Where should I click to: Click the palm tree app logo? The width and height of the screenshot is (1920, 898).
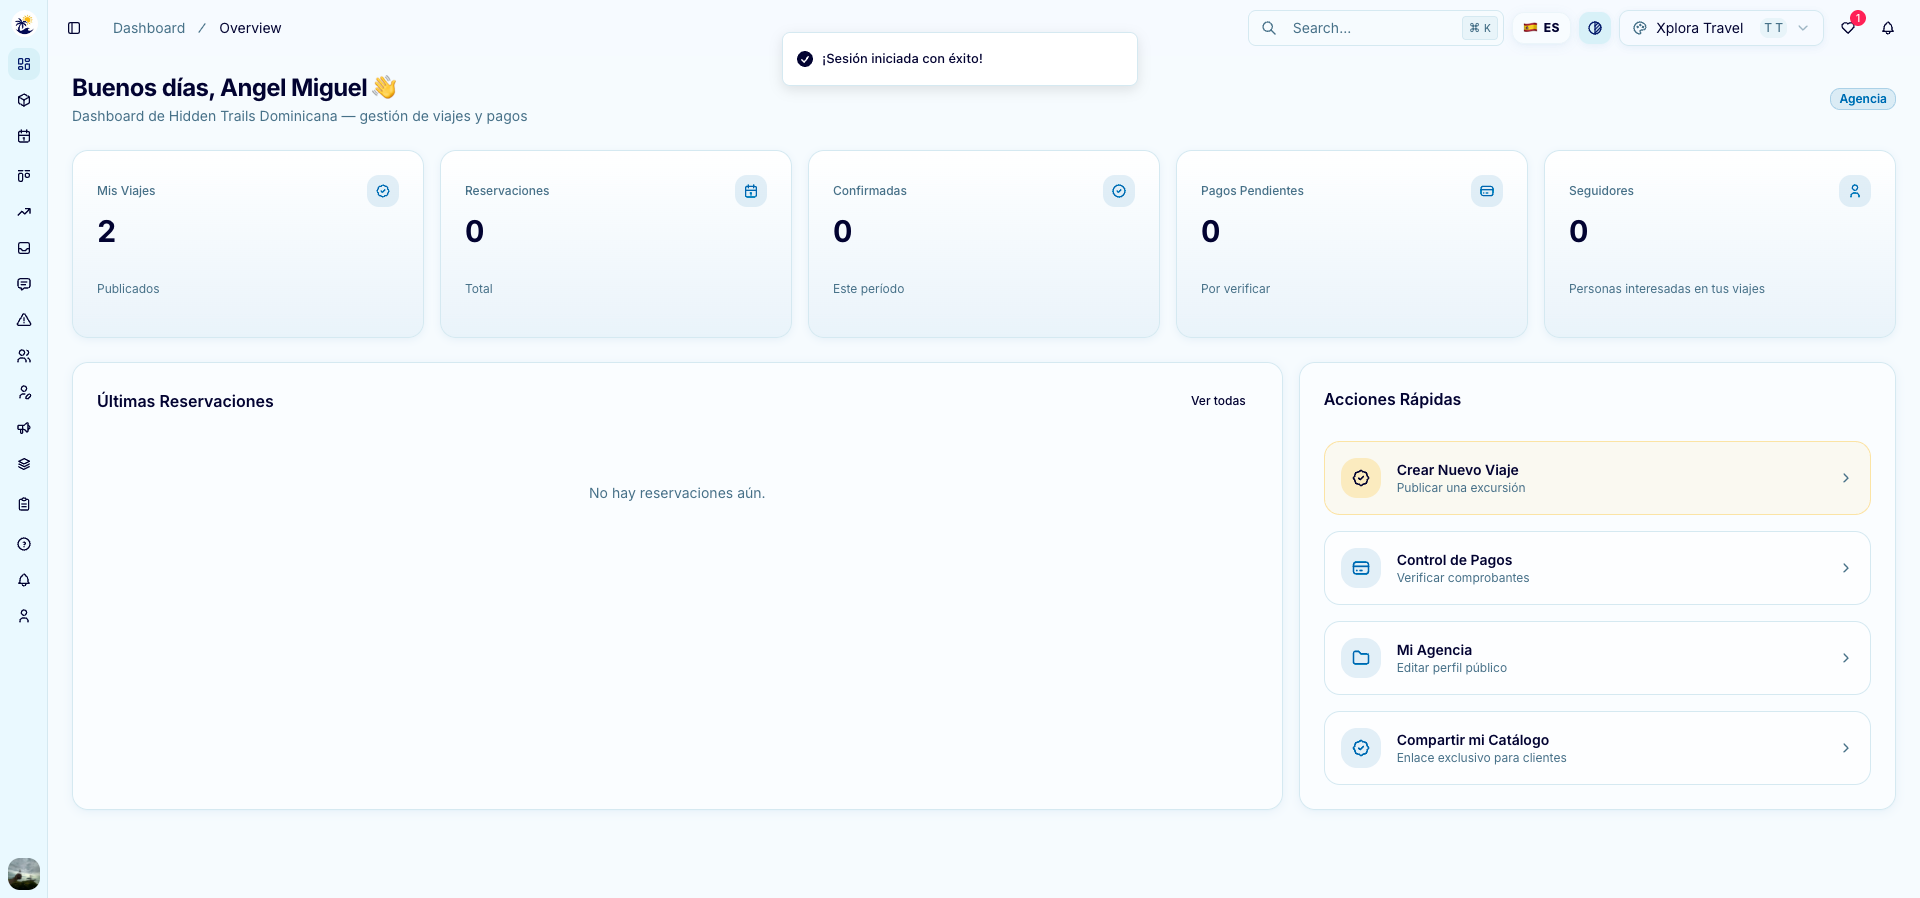click(24, 25)
